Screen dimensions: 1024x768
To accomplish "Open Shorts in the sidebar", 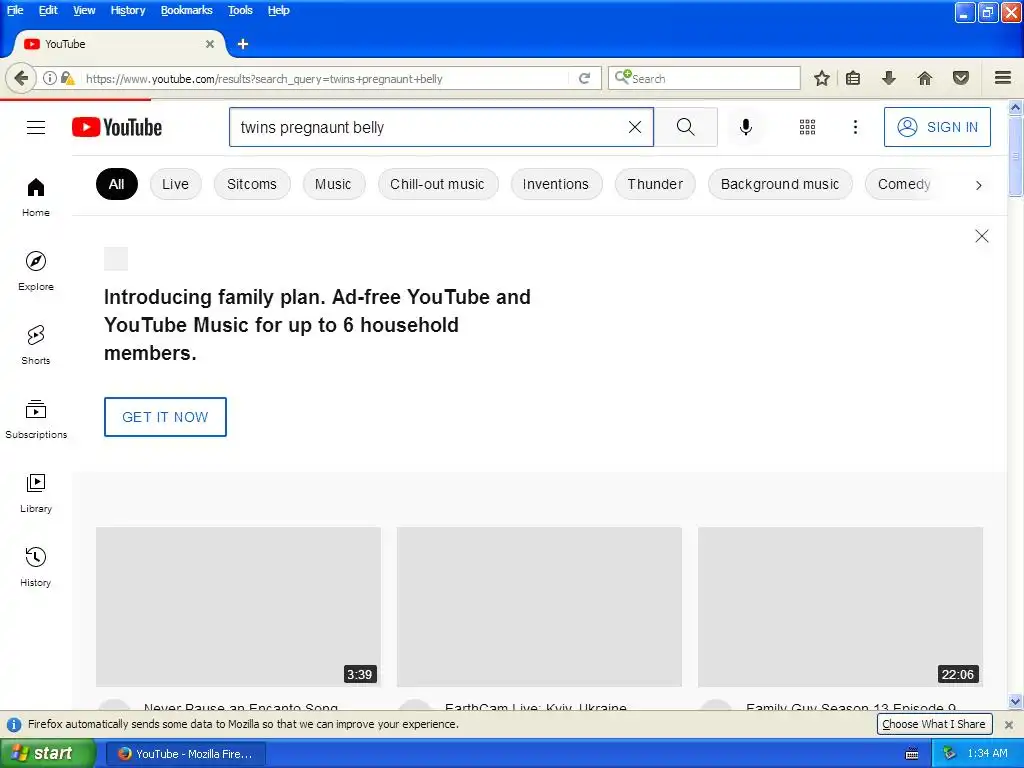I will 36,345.
